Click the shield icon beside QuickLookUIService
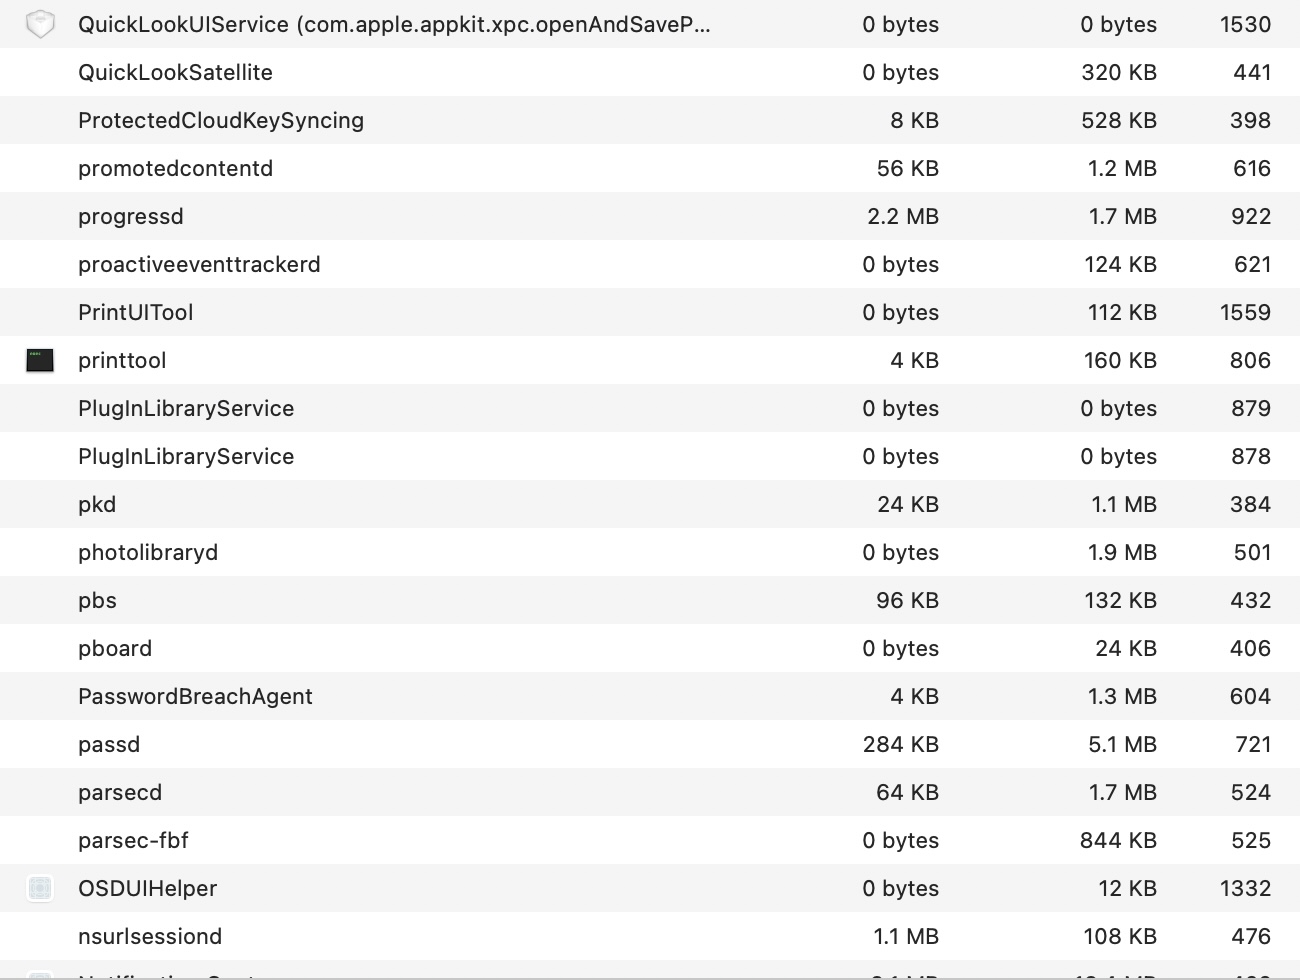This screenshot has height=980, width=1300. coord(40,24)
